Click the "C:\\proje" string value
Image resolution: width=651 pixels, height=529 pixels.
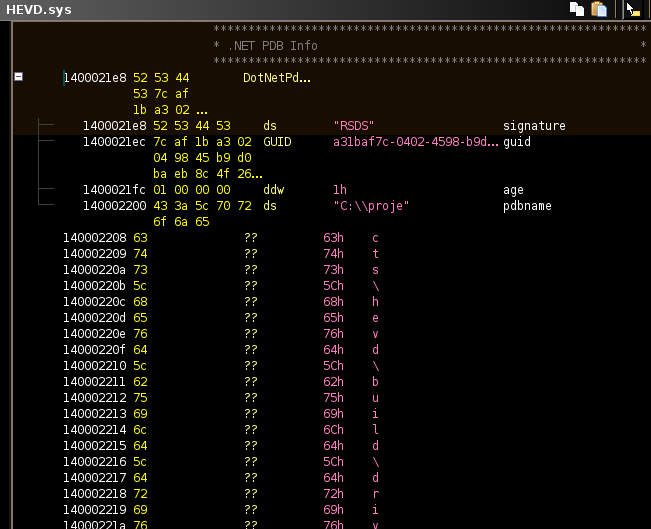pos(371,206)
